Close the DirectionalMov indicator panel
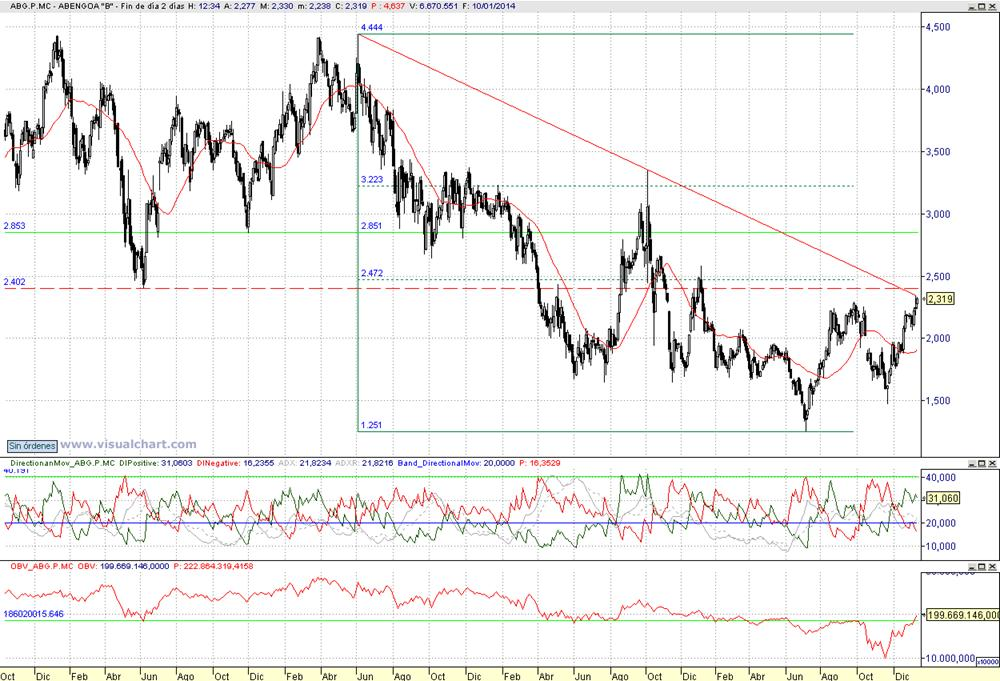Viewport: 1000px width, 681px height. [x=992, y=464]
